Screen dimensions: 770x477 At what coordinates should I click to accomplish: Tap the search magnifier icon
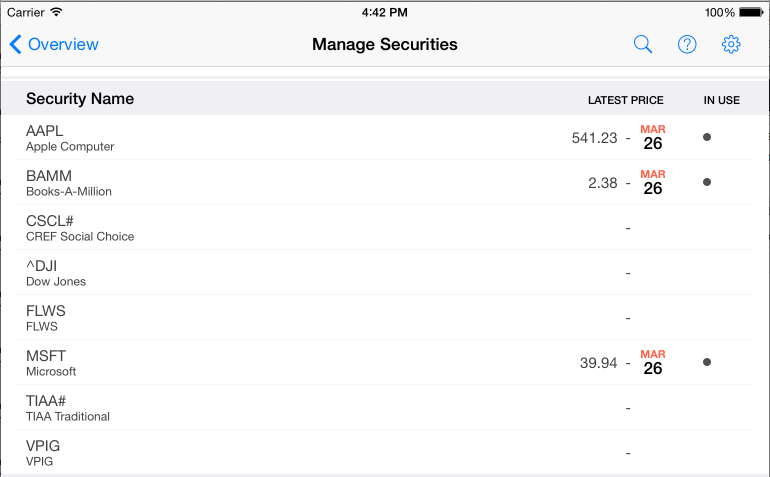[x=643, y=44]
